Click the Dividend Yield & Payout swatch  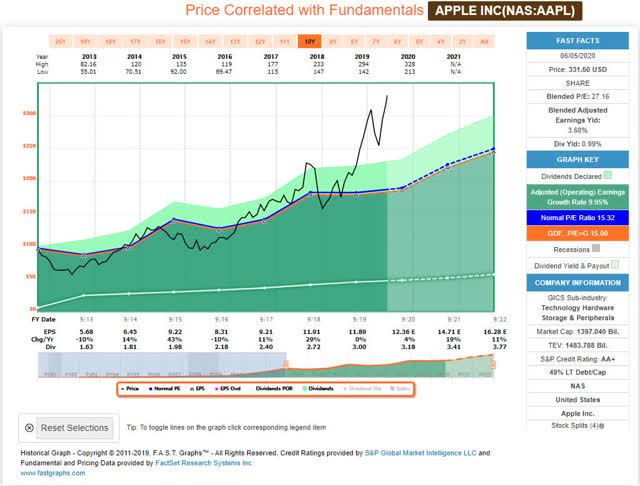click(615, 265)
